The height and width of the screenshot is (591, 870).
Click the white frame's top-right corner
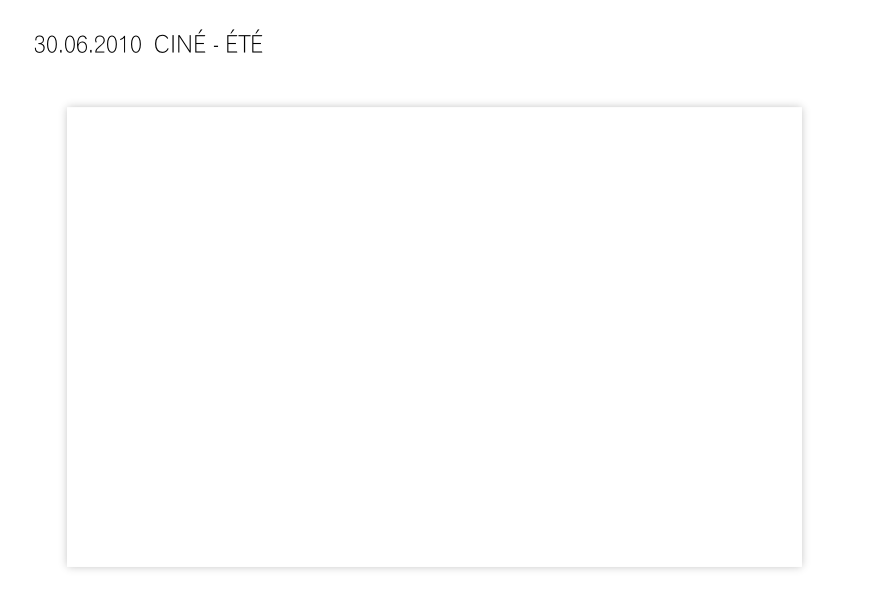(801, 108)
